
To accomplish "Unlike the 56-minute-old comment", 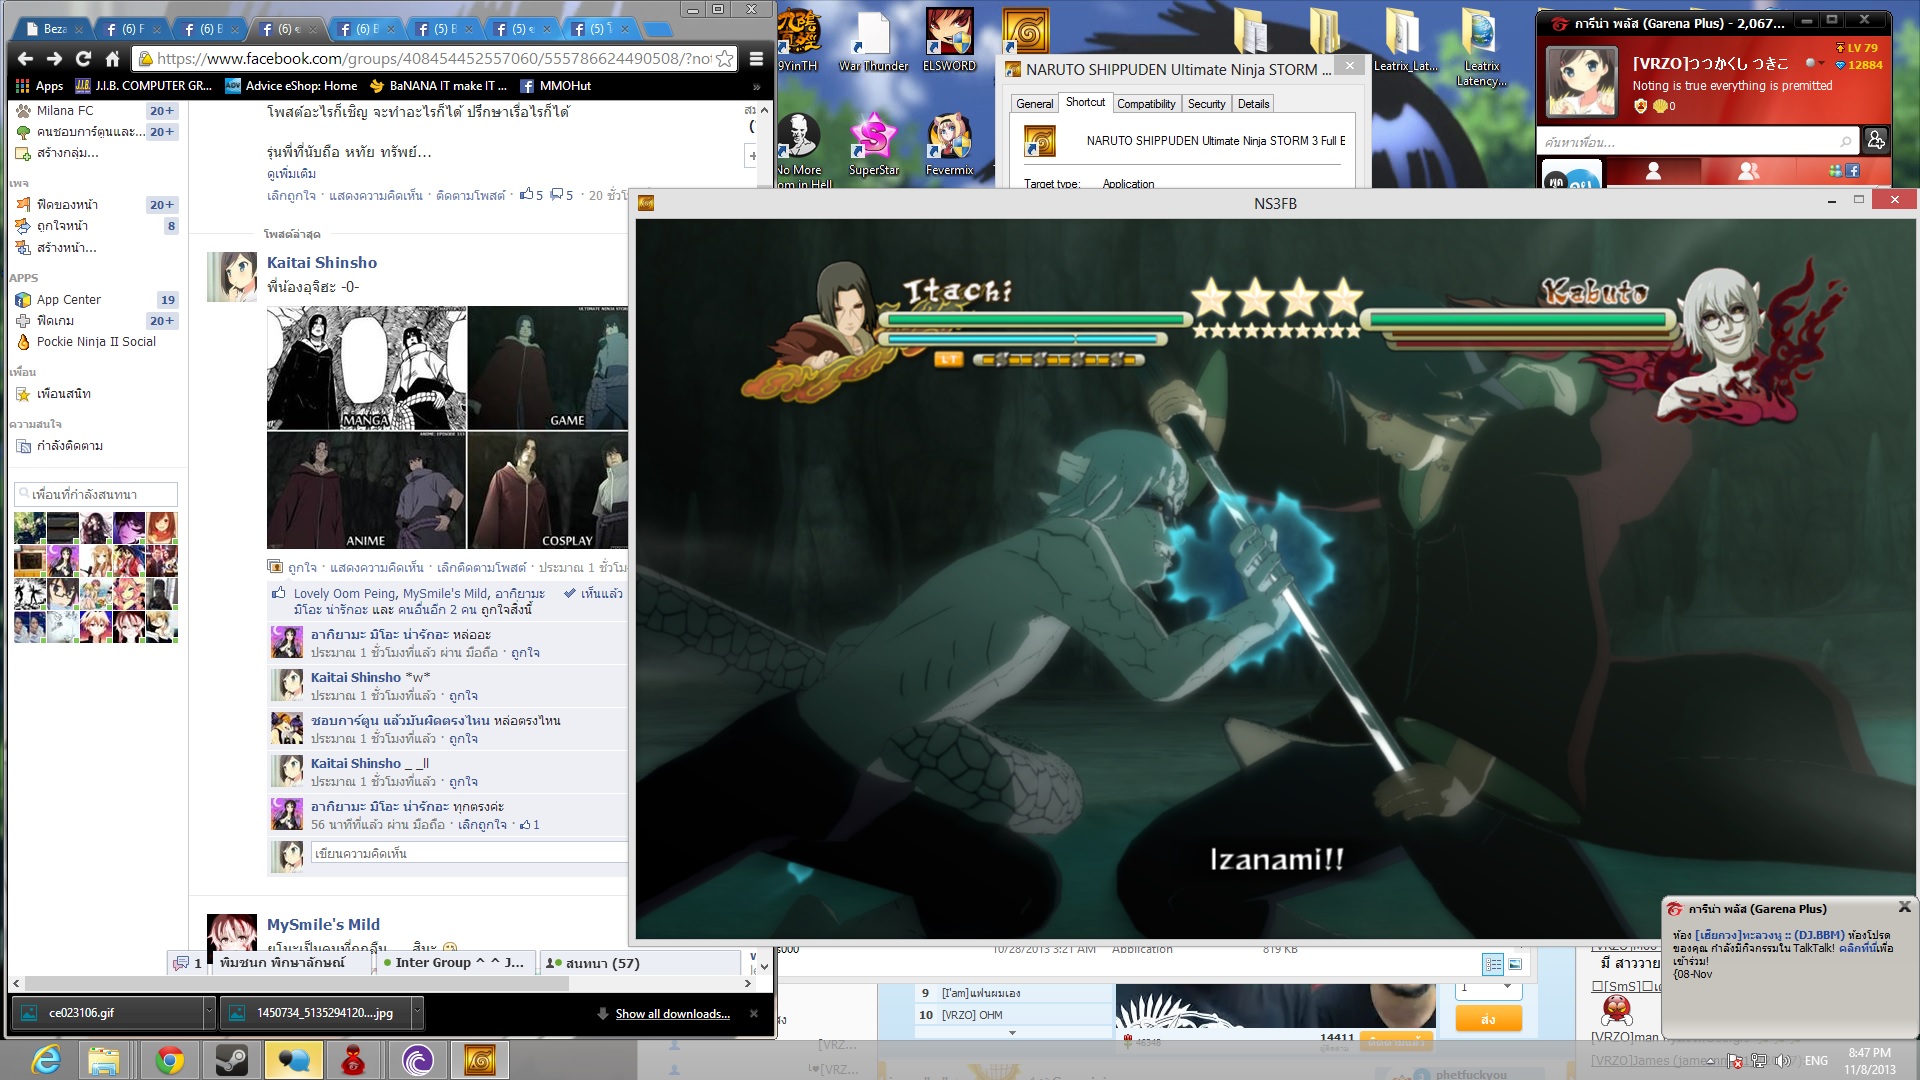I will (482, 825).
